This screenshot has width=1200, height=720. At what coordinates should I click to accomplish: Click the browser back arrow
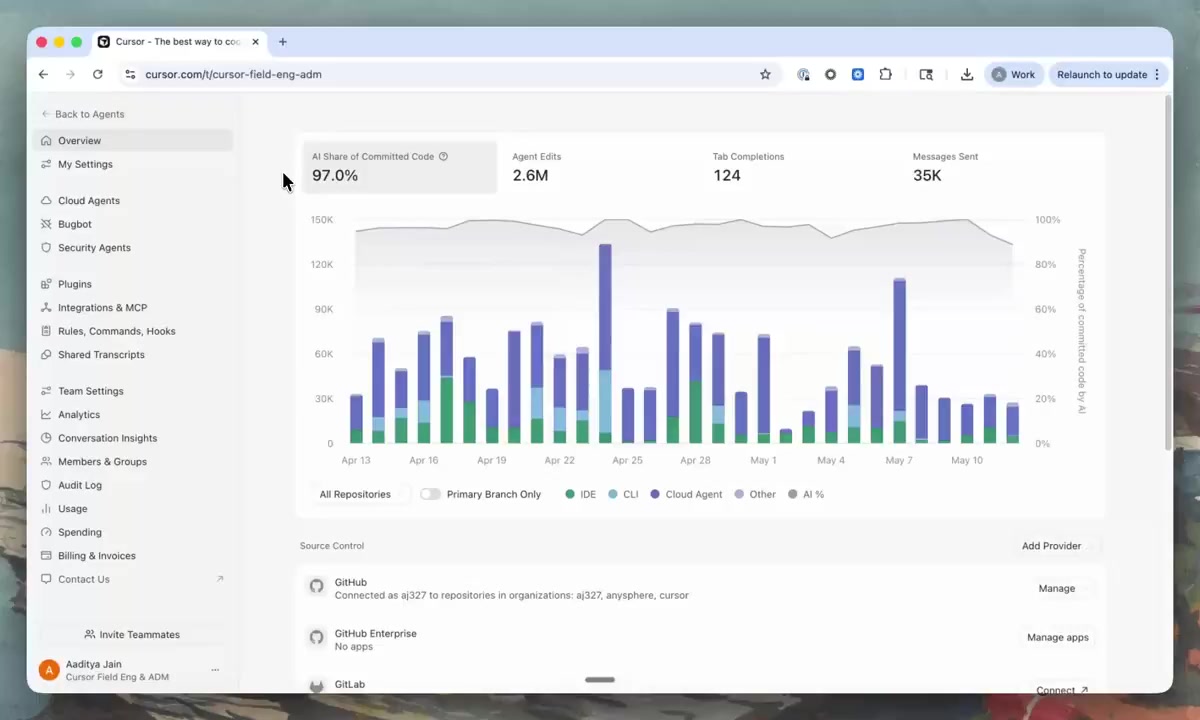coord(43,74)
